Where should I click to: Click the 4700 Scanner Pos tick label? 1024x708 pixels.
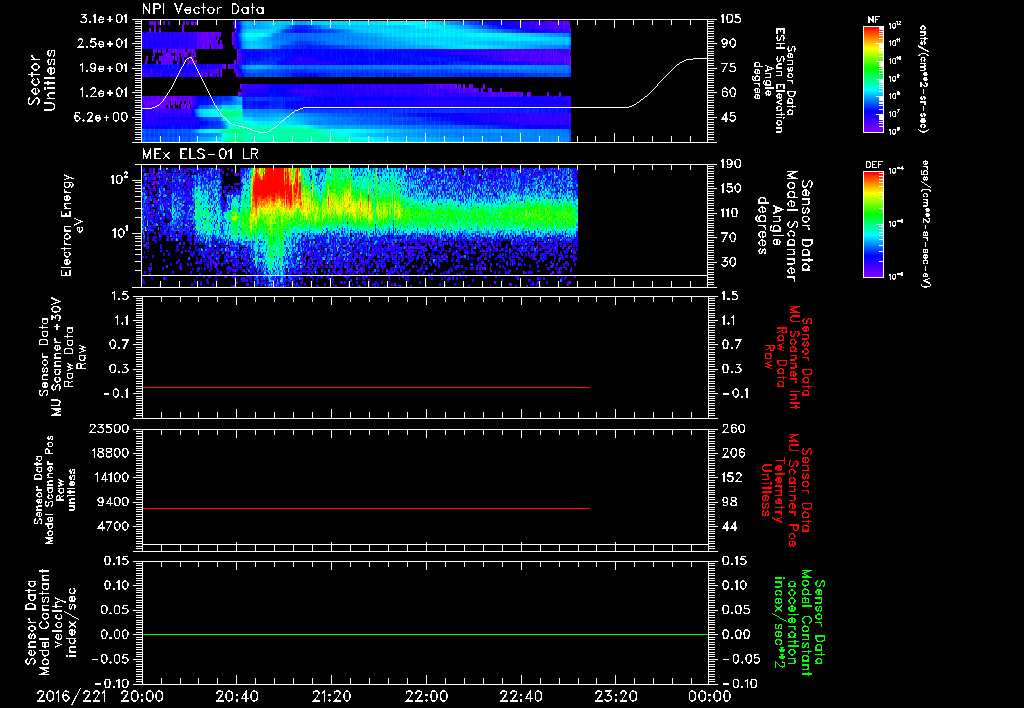click(113, 526)
